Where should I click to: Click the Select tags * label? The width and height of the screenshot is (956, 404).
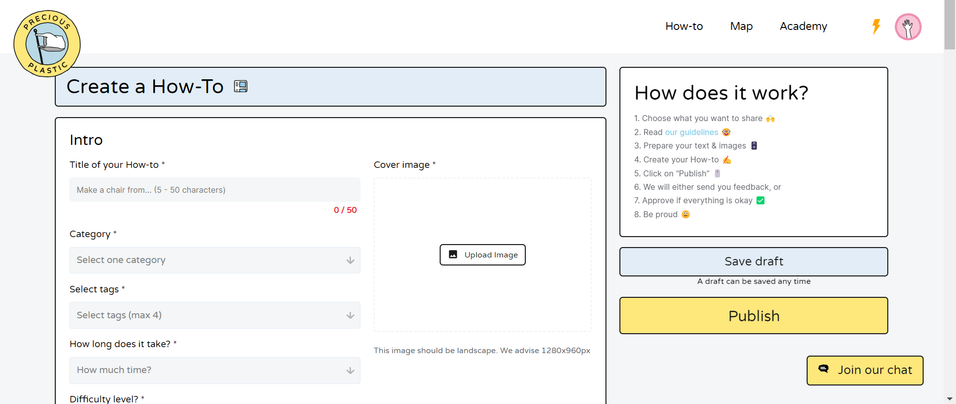point(98,289)
